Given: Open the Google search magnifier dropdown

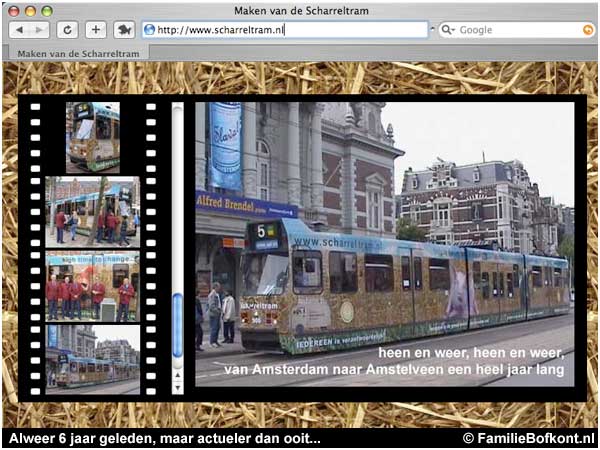Looking at the screenshot, I should 448,29.
